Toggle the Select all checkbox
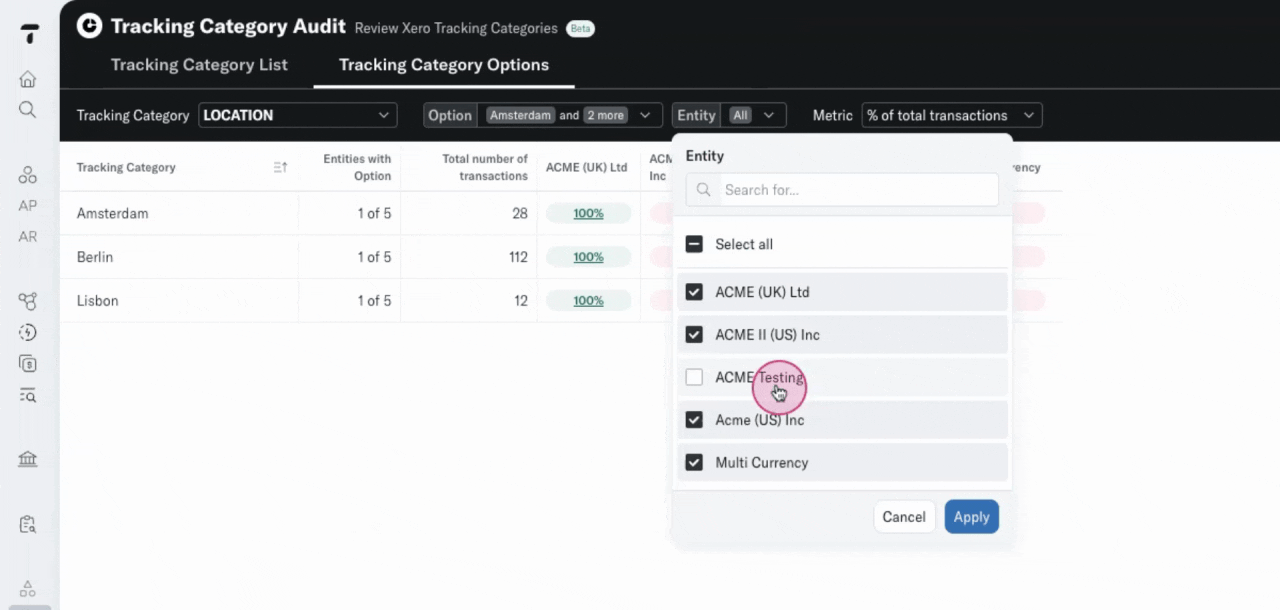The image size is (1280, 610). tap(694, 244)
